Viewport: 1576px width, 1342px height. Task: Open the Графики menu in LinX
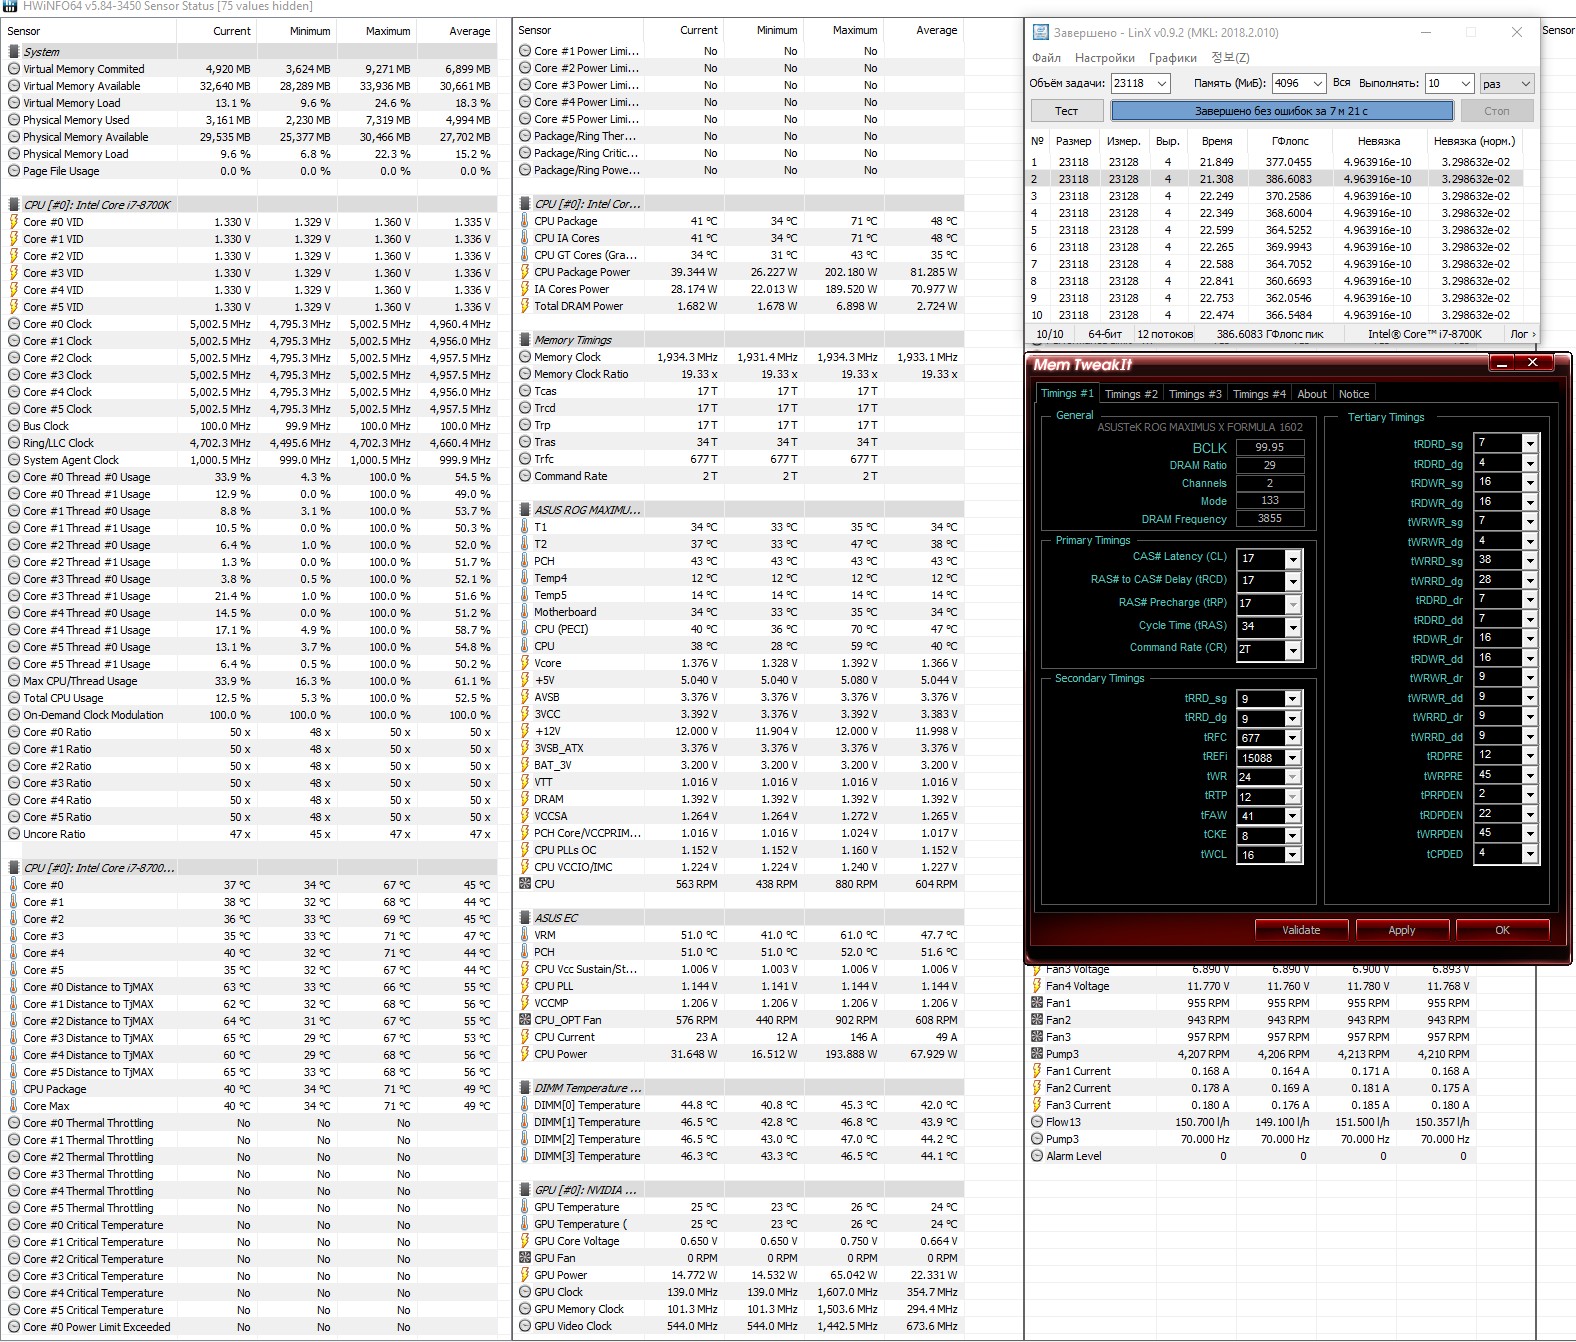[1173, 58]
